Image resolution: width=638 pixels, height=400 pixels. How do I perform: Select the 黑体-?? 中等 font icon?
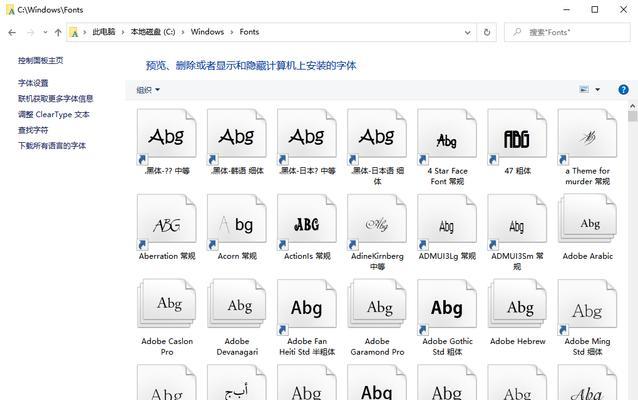167,137
